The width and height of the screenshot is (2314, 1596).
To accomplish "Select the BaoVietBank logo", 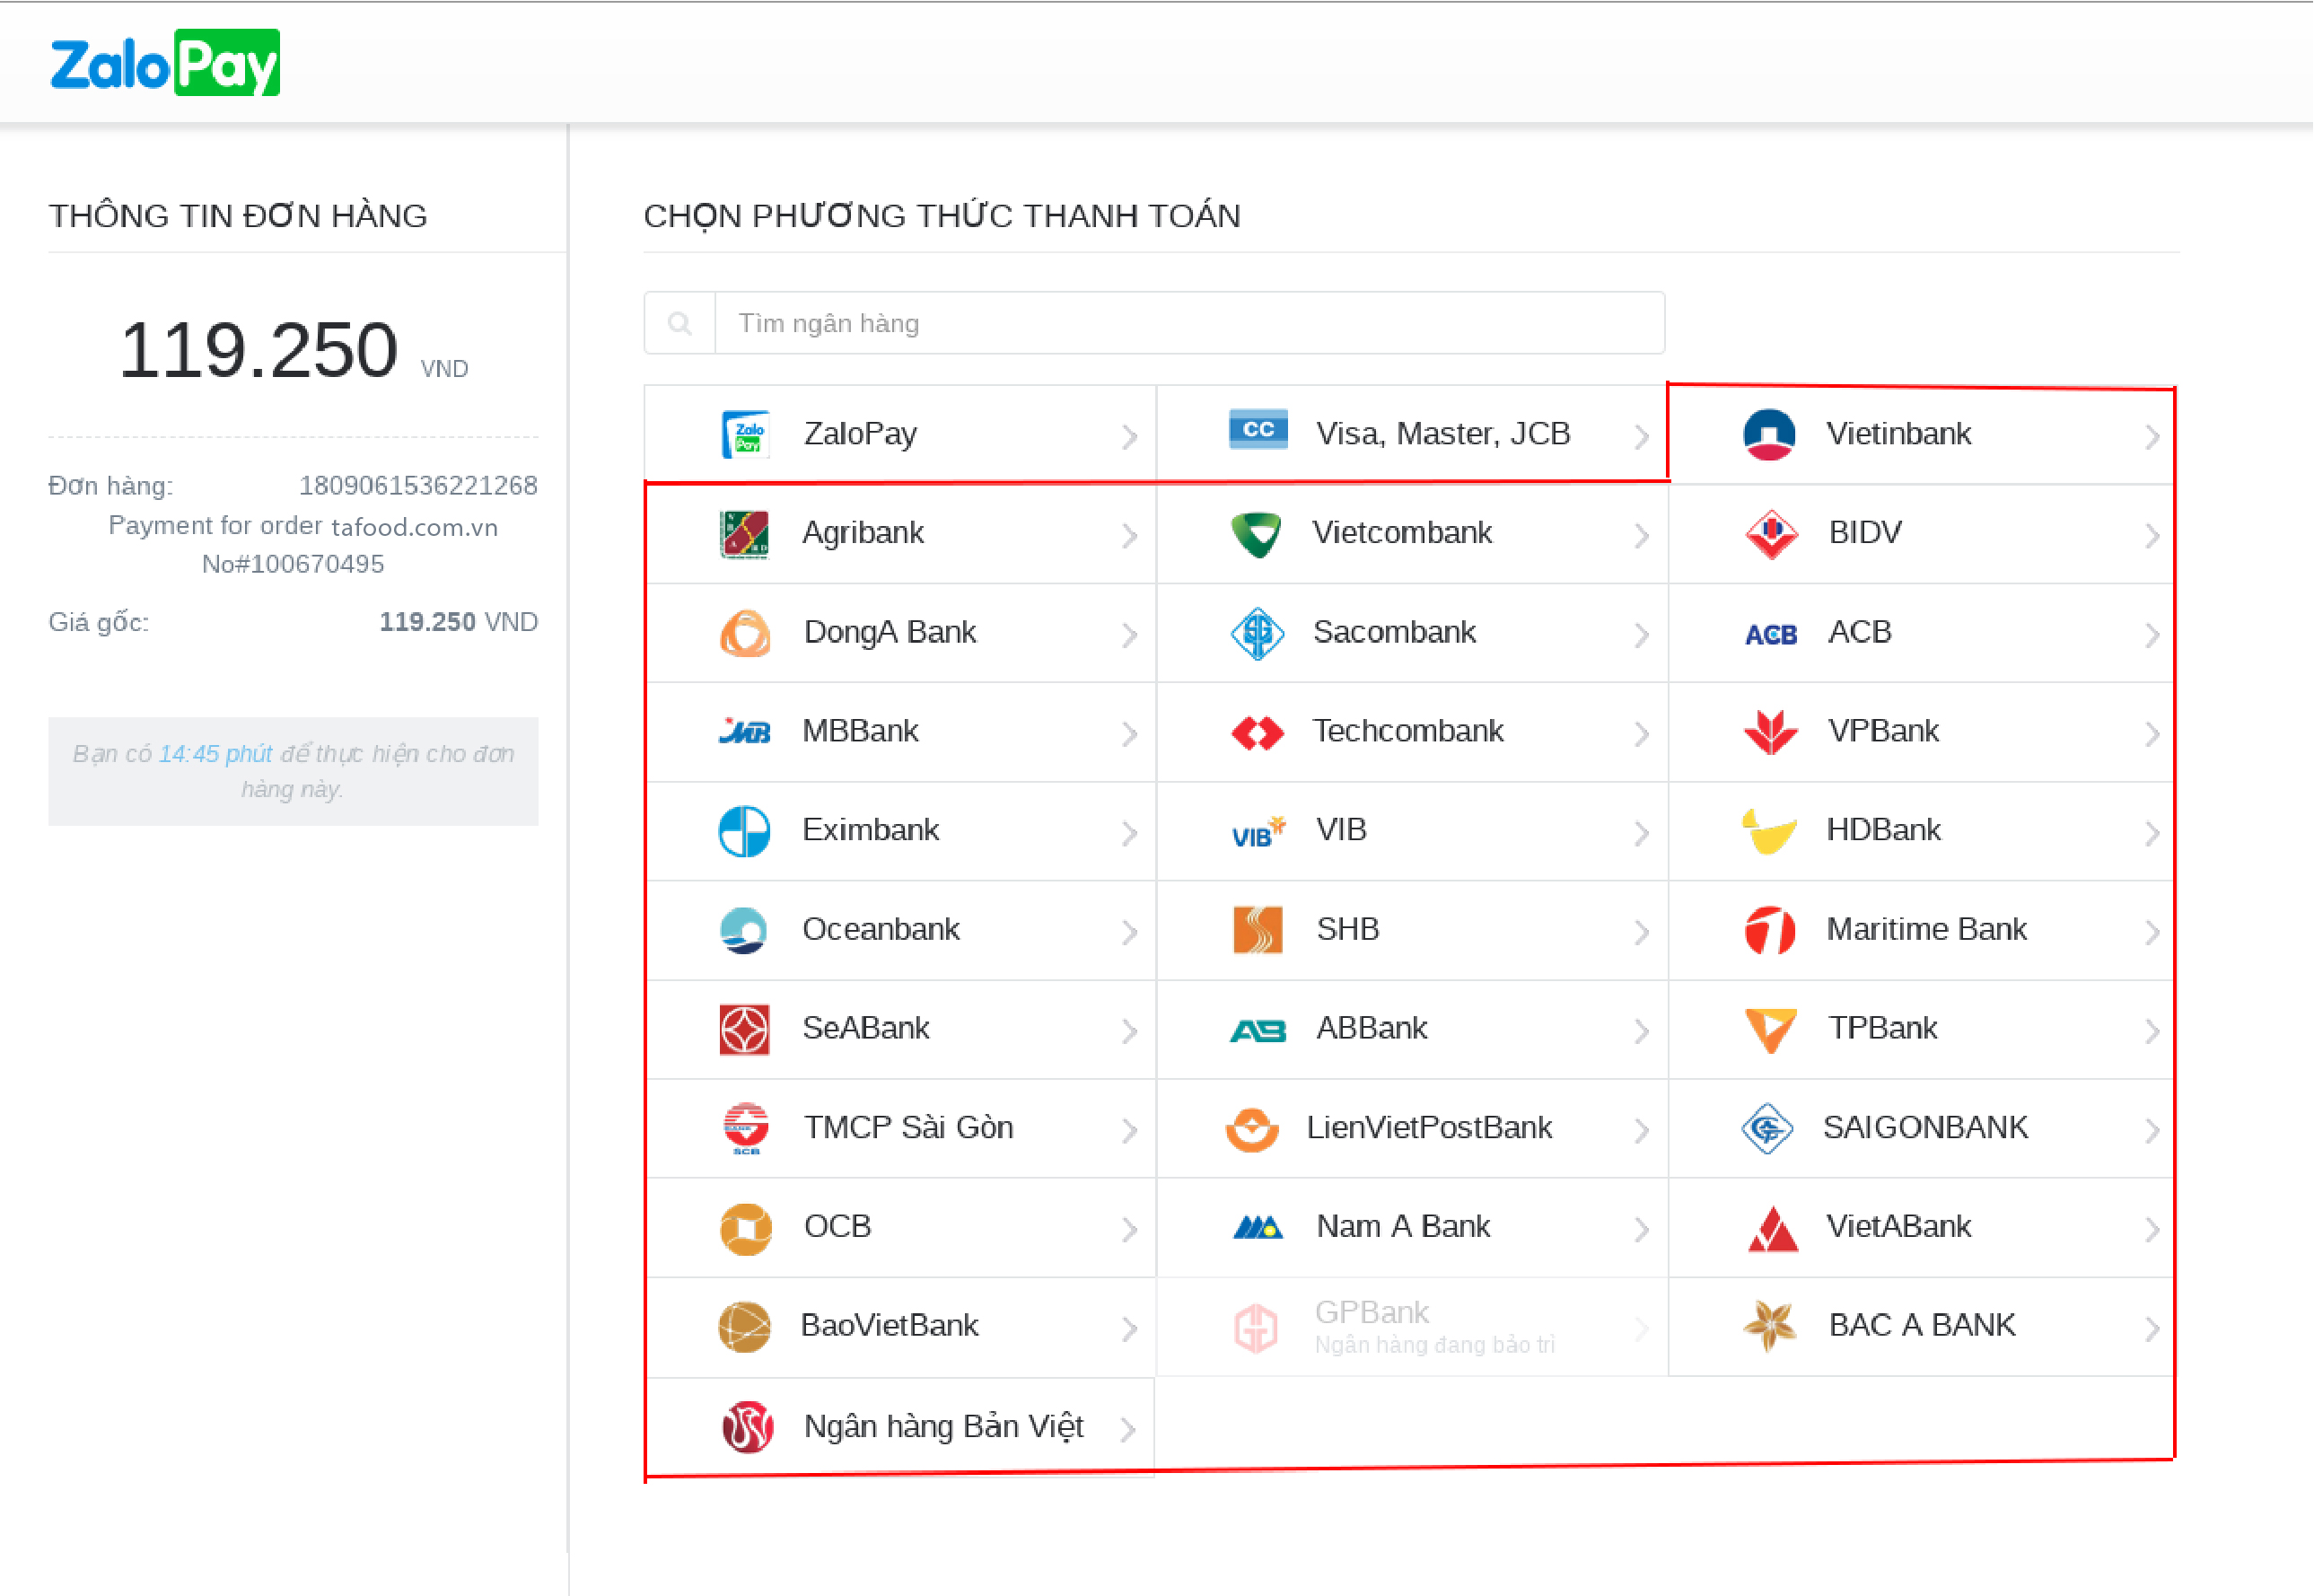I will point(745,1327).
